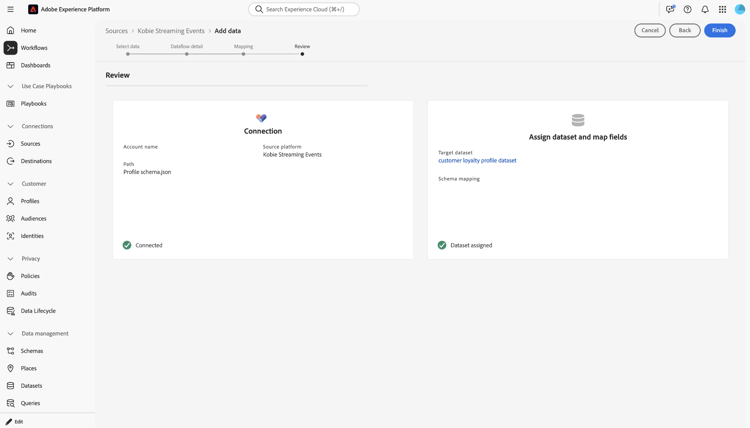Open the Audiences sidebar icon

[x=10, y=219]
